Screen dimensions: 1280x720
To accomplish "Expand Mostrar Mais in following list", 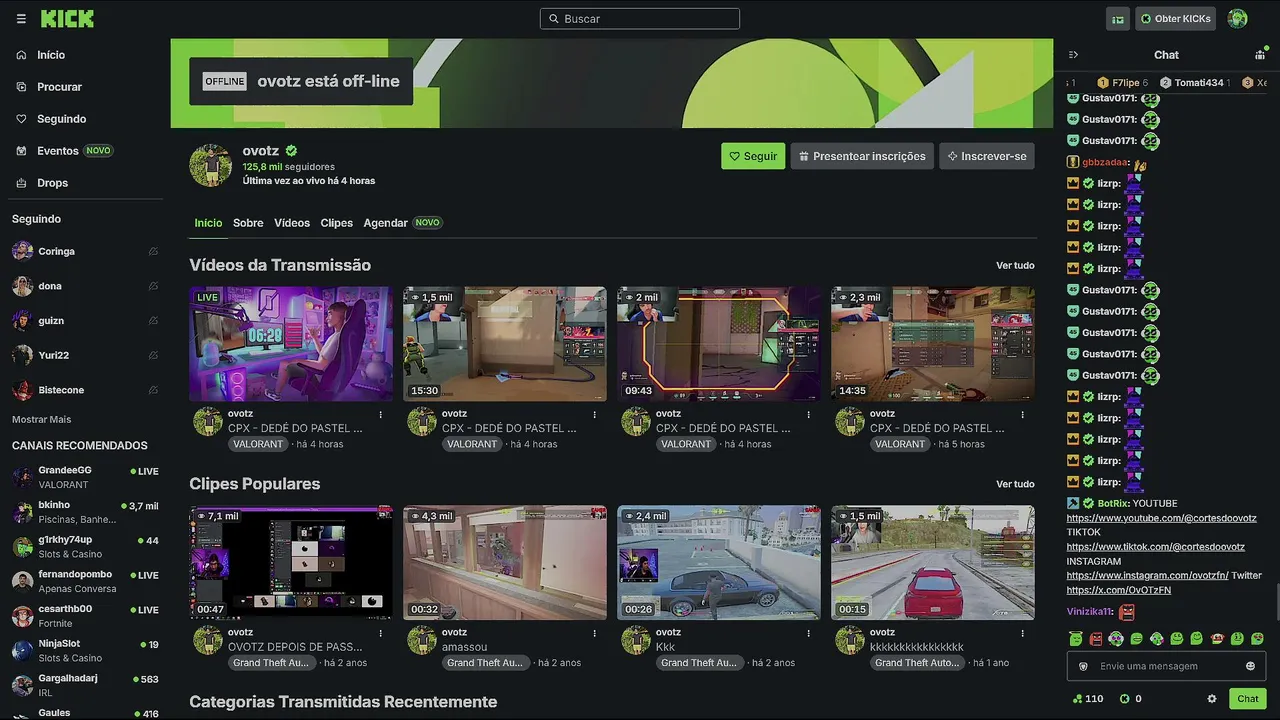I will (x=41, y=420).
